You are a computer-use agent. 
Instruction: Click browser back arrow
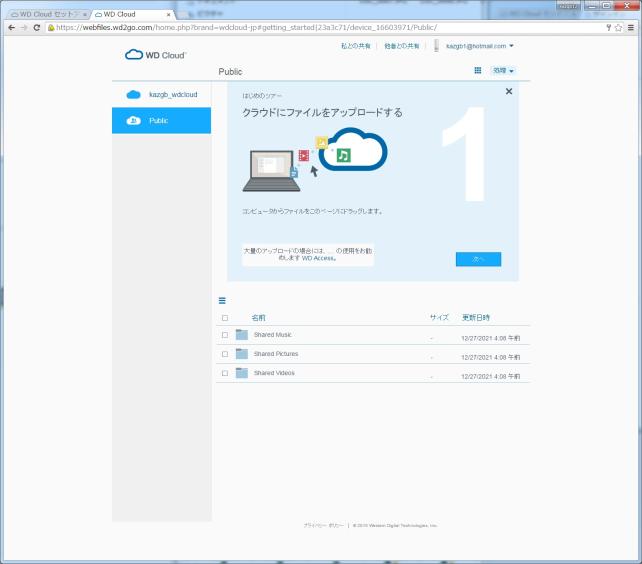click(11, 27)
